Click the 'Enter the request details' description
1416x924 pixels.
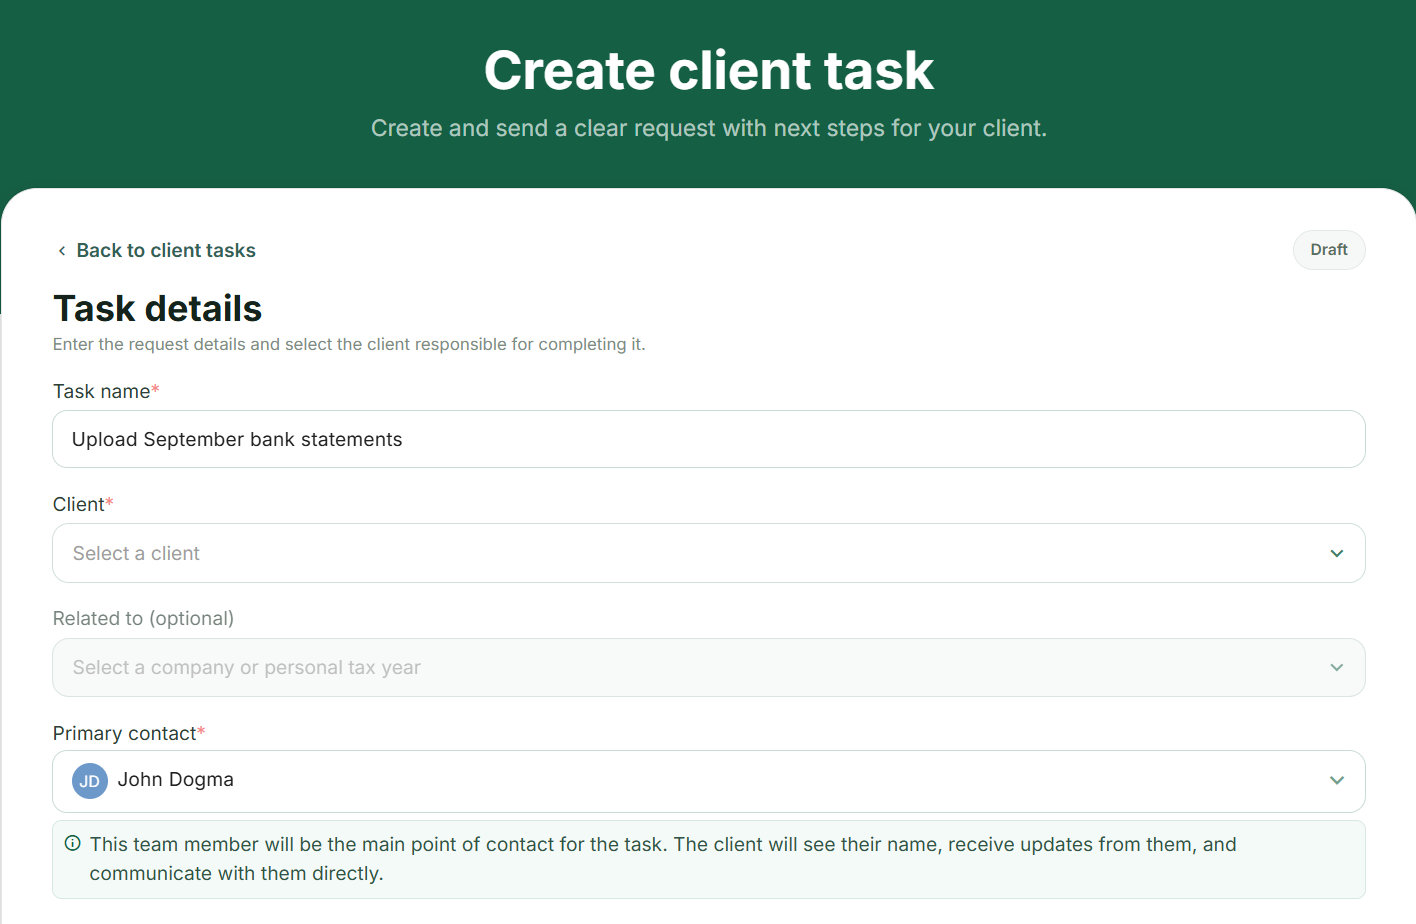(x=349, y=344)
